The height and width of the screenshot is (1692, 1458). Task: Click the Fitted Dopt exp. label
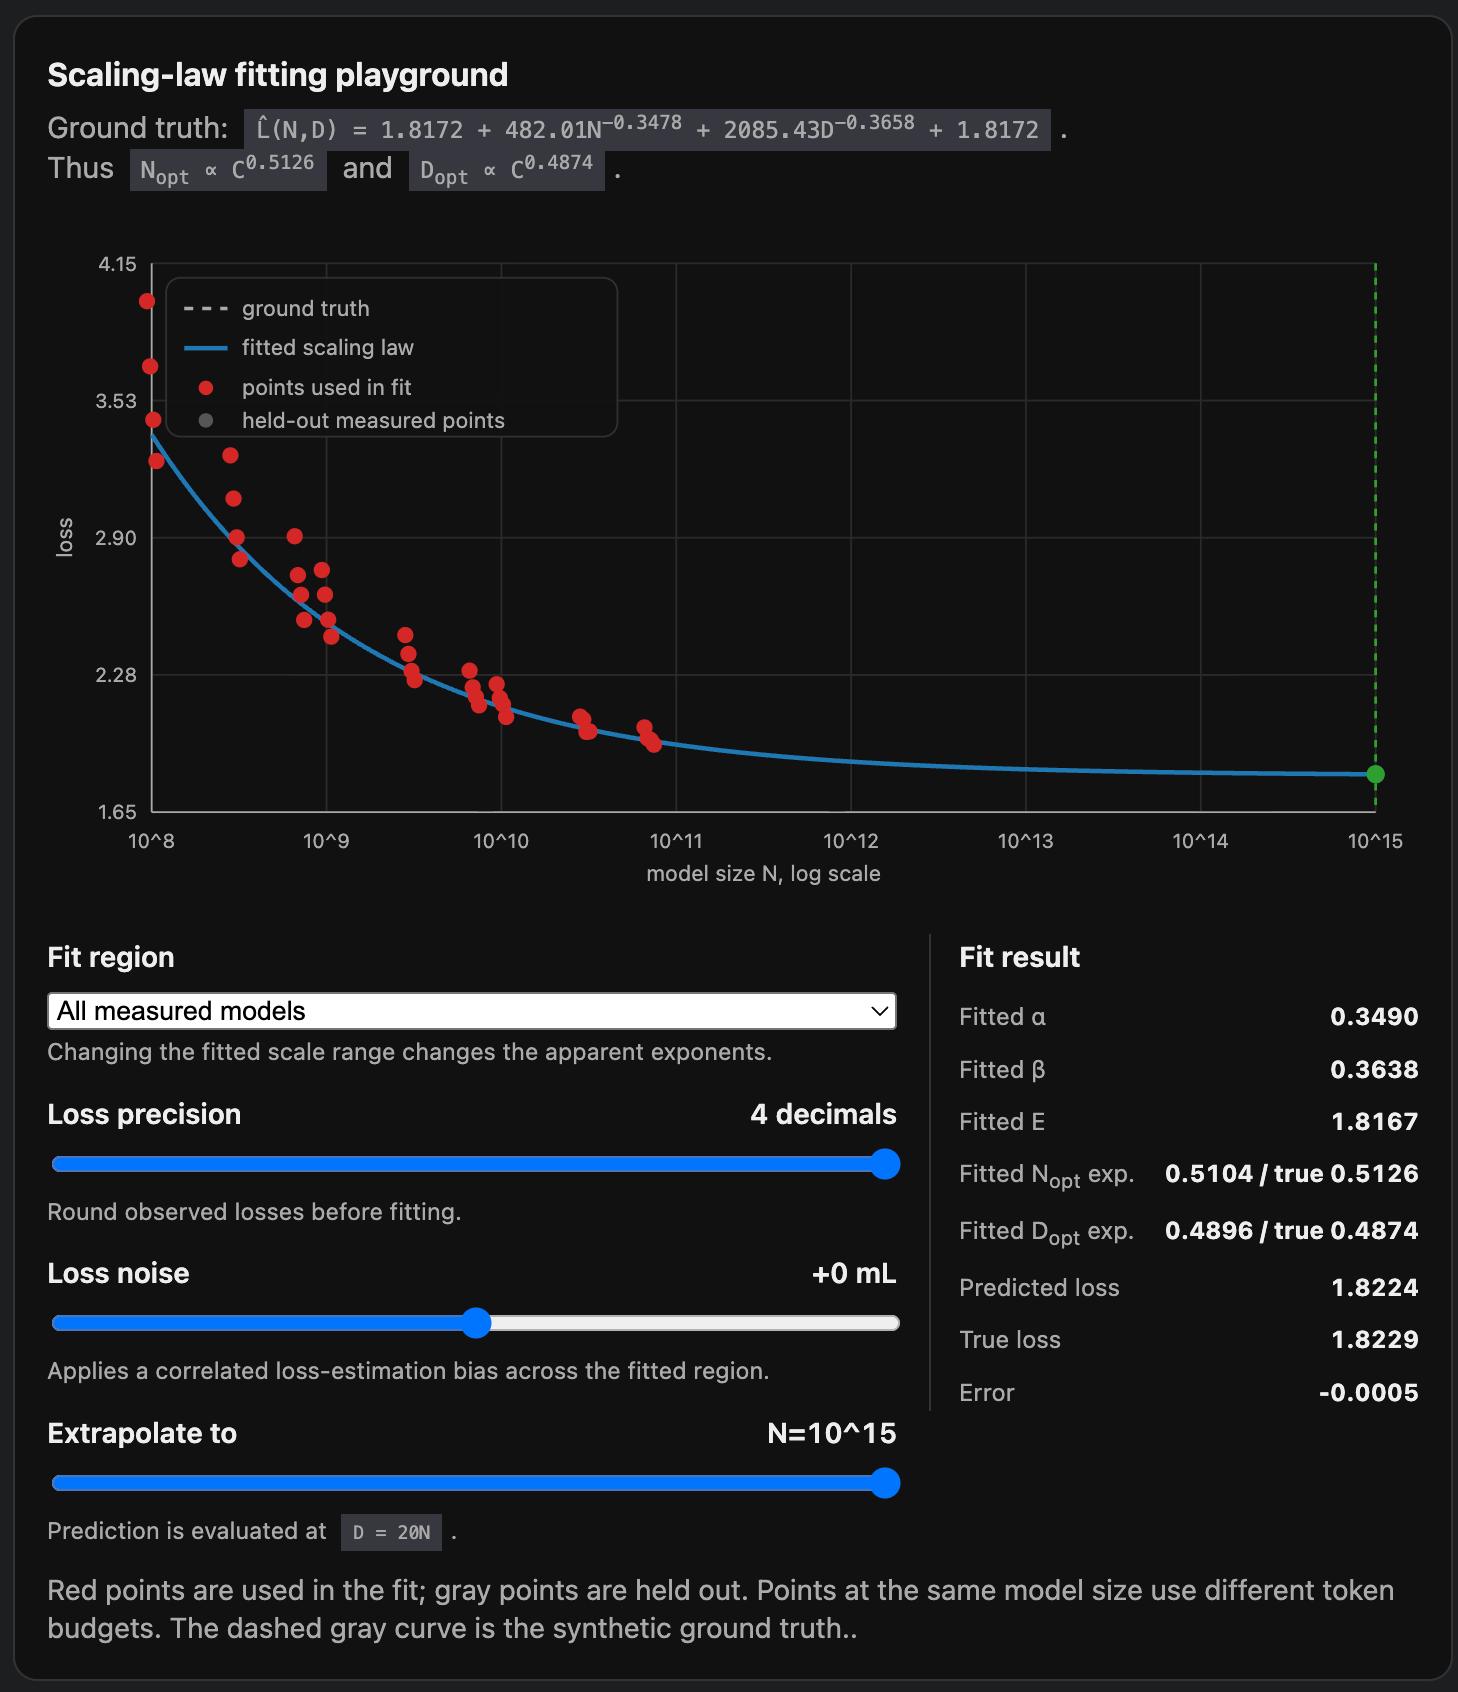[x=1047, y=1233]
